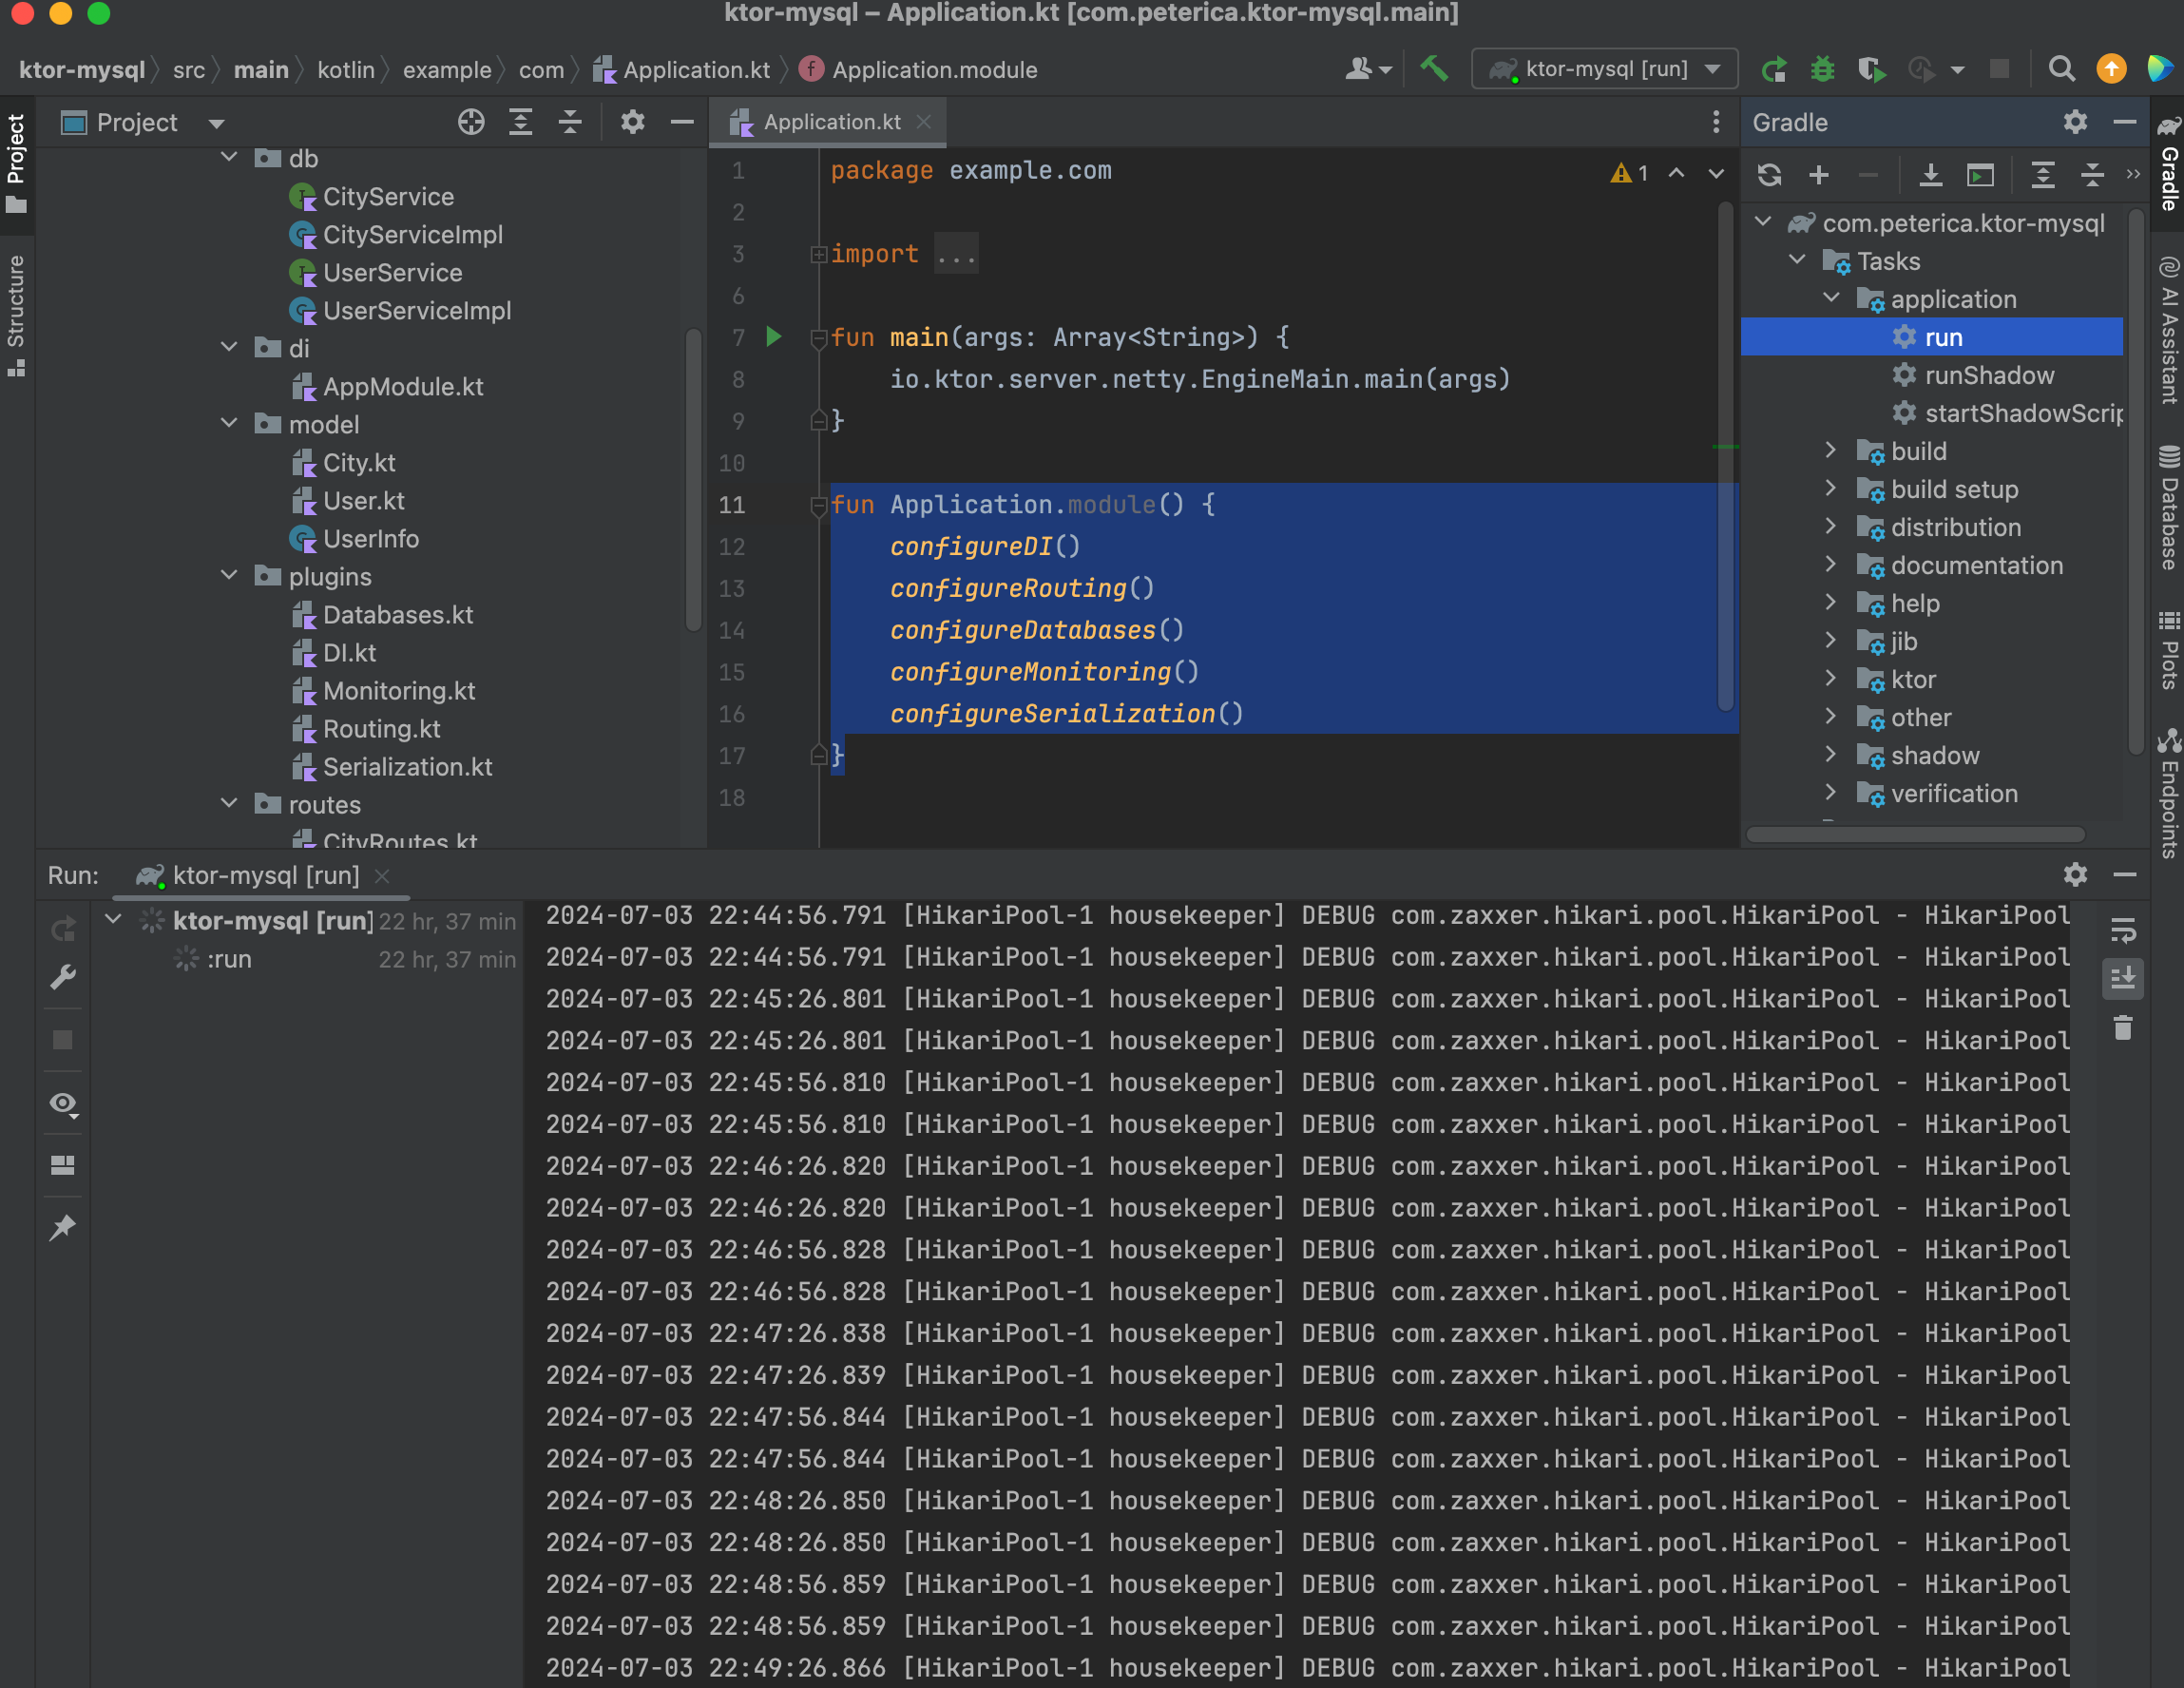Image resolution: width=2184 pixels, height=1688 pixels.
Task: Reload all Gradle projects
Action: (1769, 175)
